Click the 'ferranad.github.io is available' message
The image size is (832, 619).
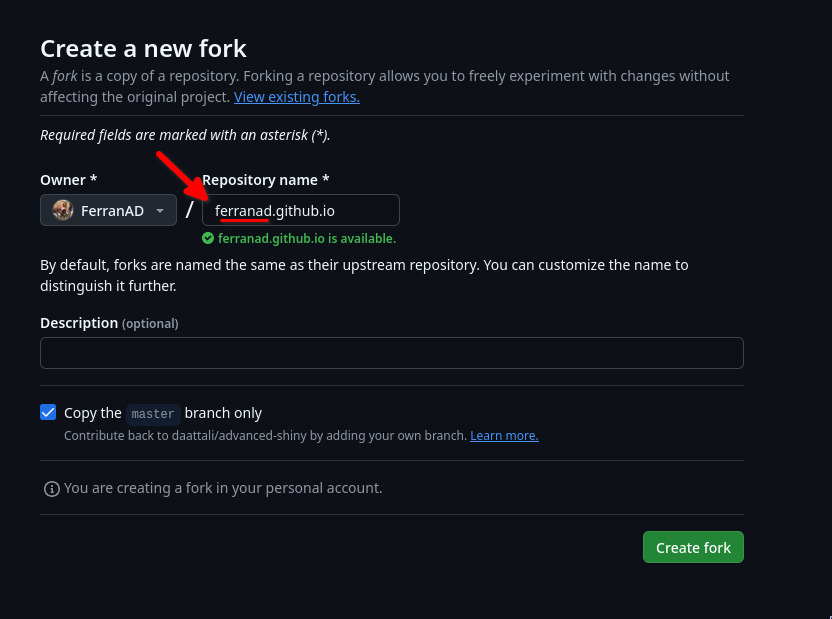307,239
